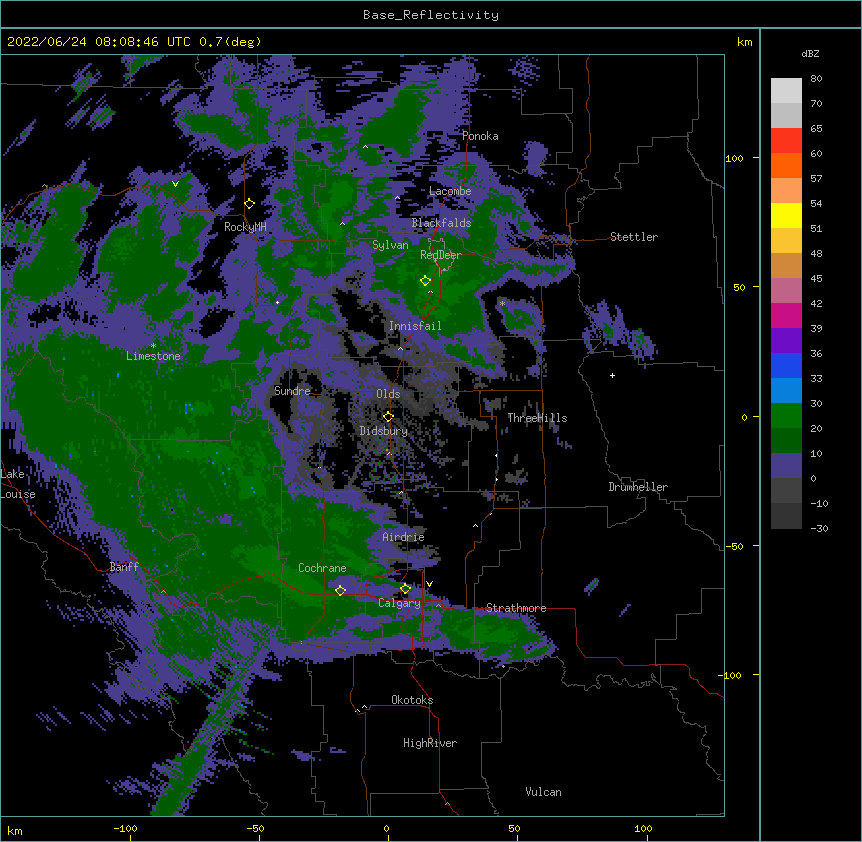The height and width of the screenshot is (842, 862).
Task: Select the yellow station marker below RedDeer
Action: (x=426, y=281)
